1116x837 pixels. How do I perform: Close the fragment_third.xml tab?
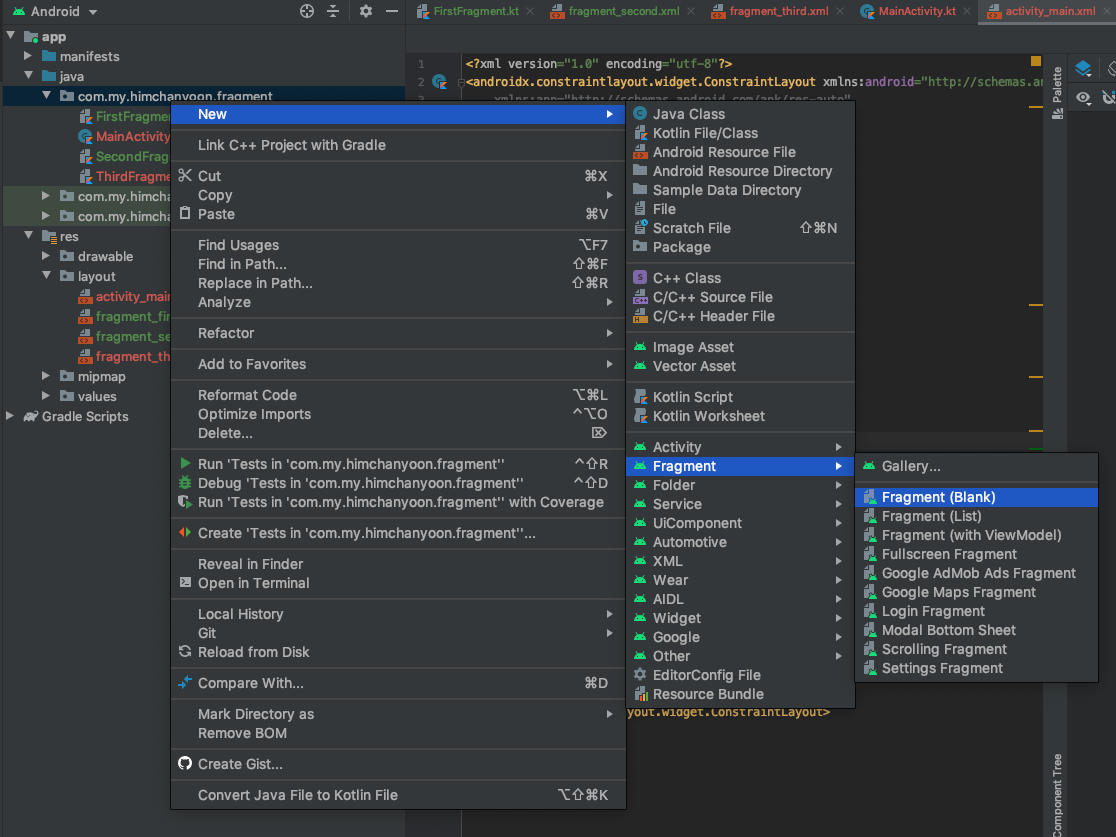pyautogui.click(x=841, y=11)
